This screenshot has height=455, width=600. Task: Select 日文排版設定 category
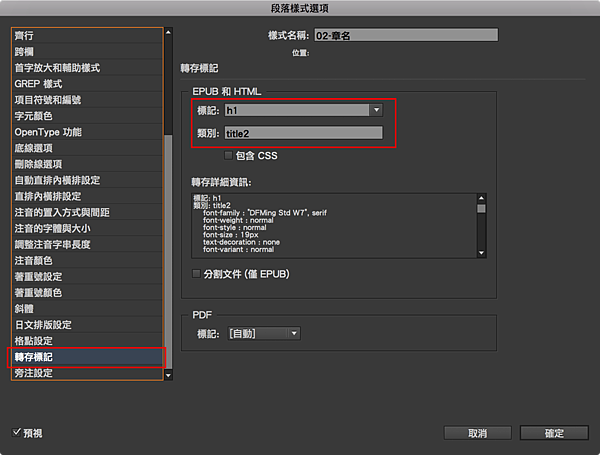click(x=87, y=325)
